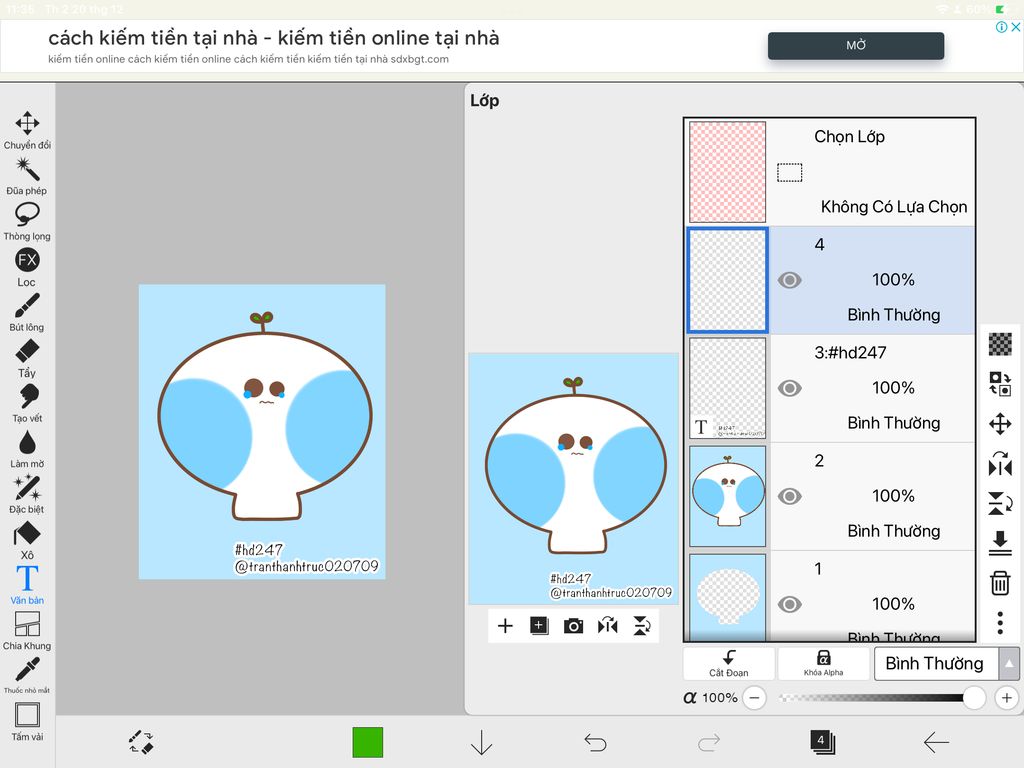Hide layer 3:#hd247 with its eye icon
Viewport: 1024px width, 768px height.
pyautogui.click(x=790, y=389)
